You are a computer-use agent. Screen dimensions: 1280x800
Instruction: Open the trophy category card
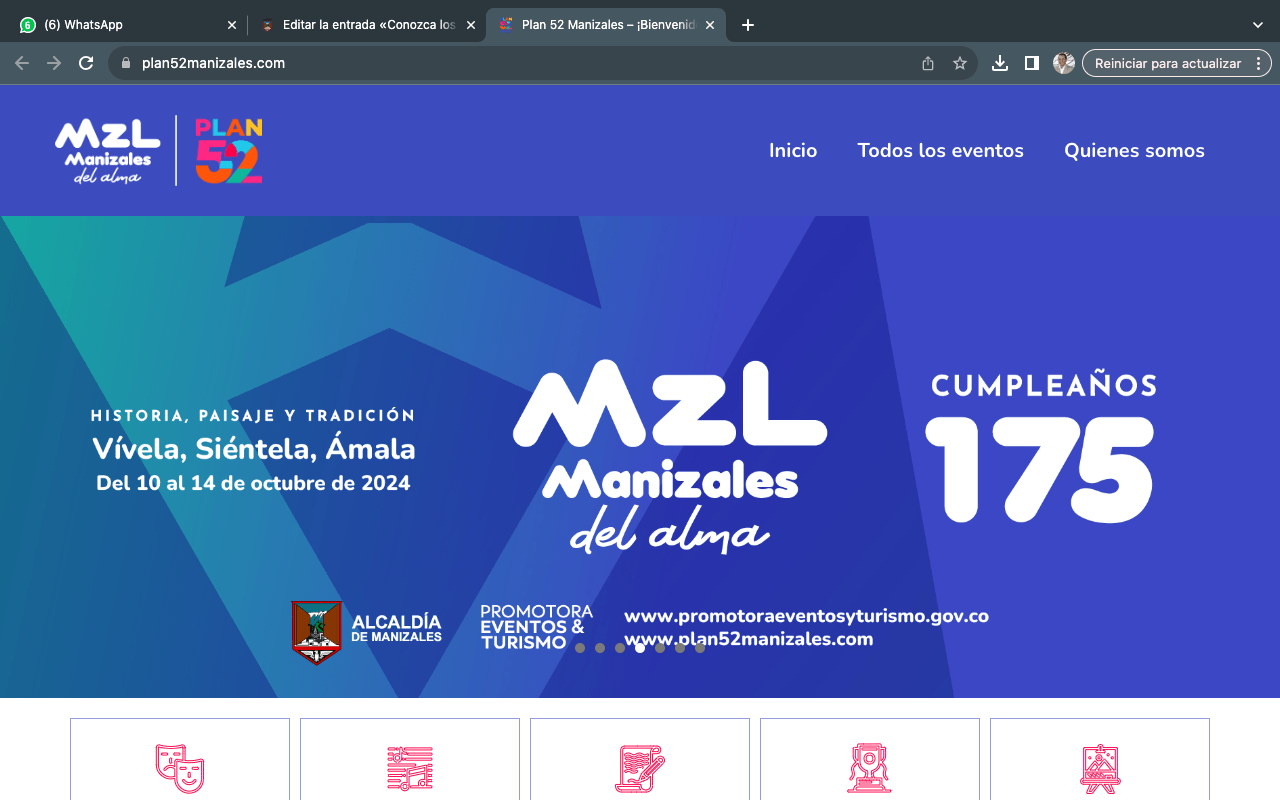pyautogui.click(x=870, y=760)
